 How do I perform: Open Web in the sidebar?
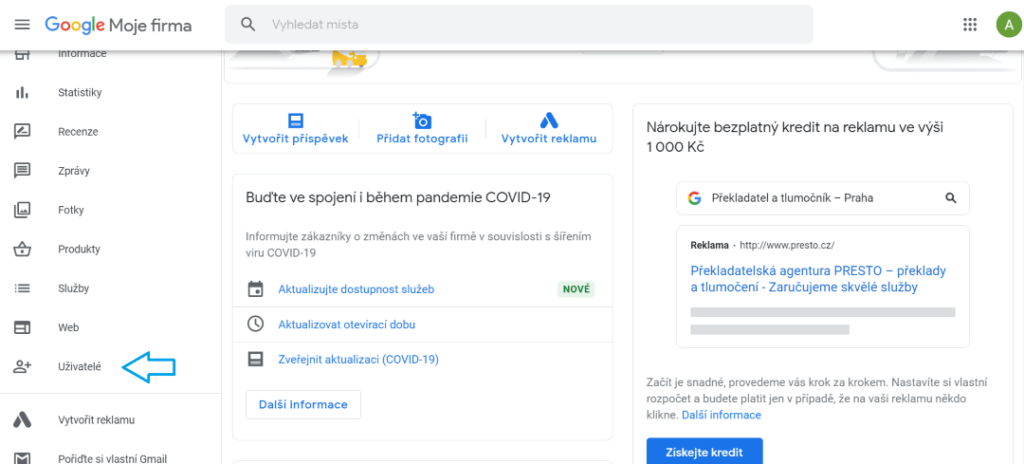[x=67, y=327]
